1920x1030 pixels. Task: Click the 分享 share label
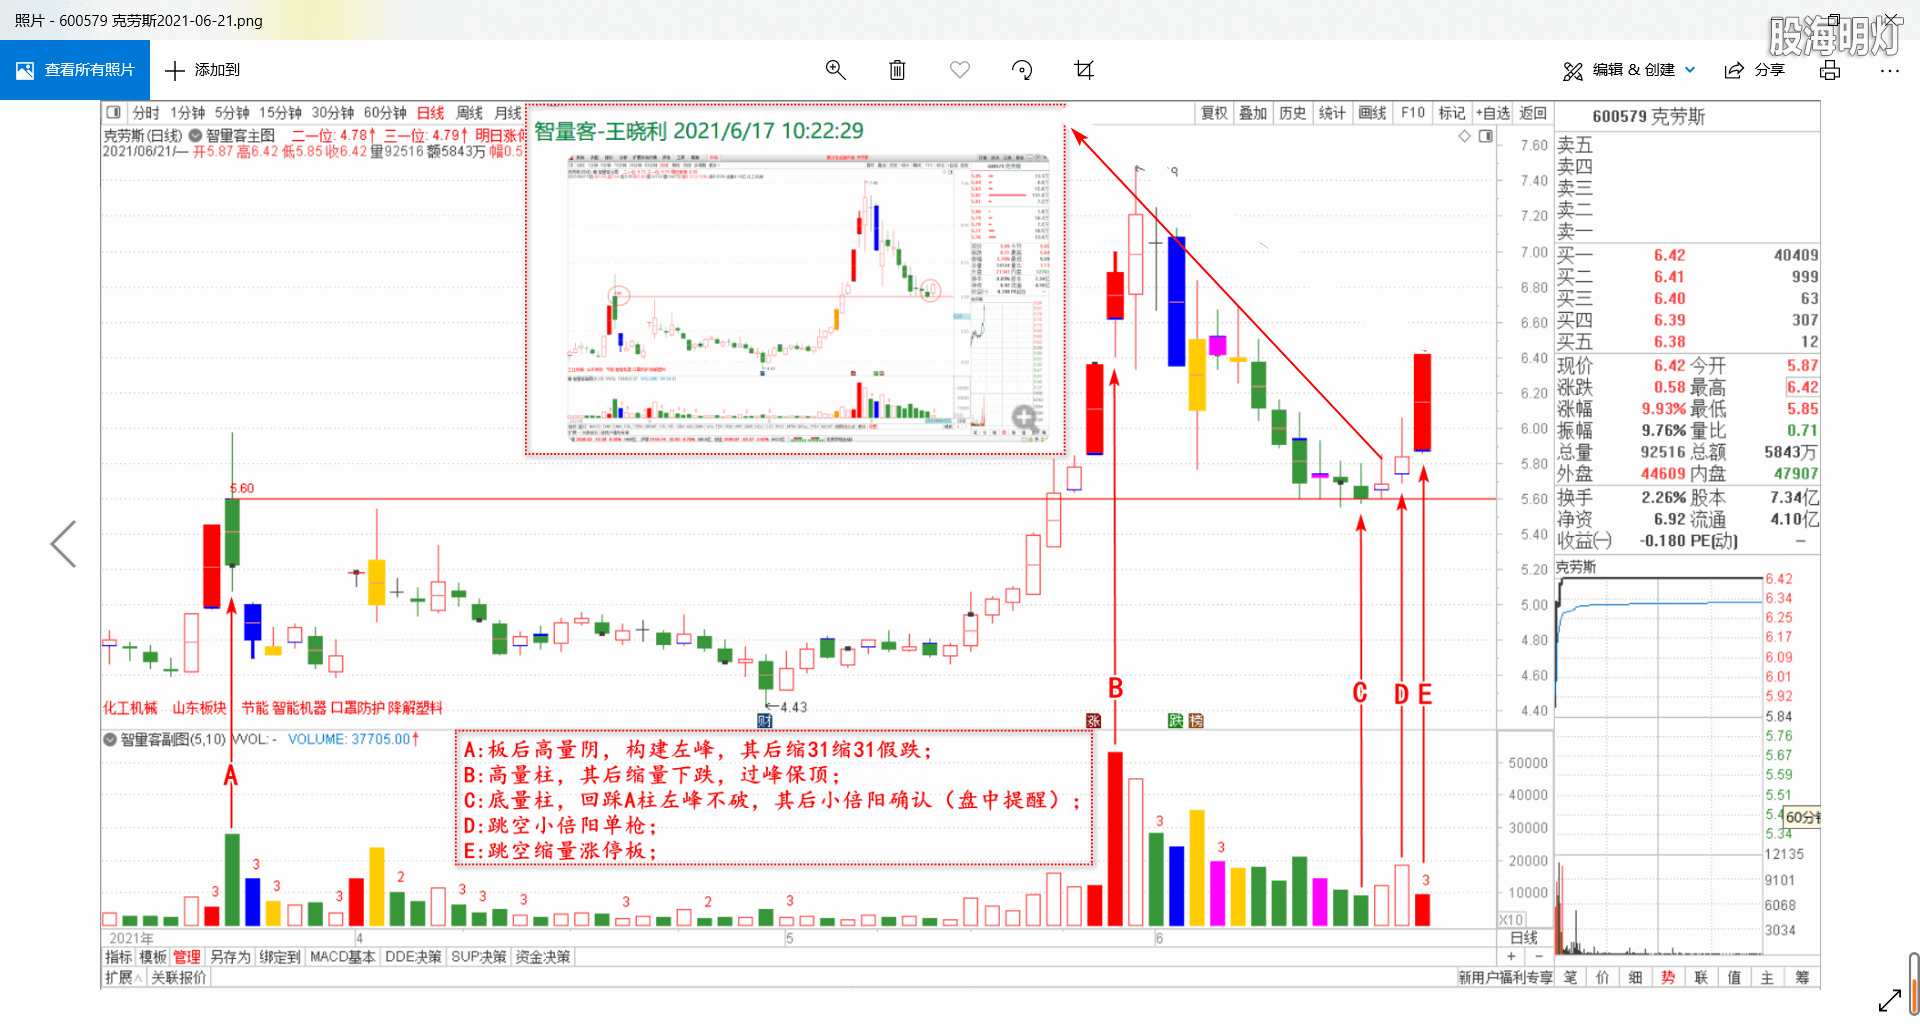[x=1770, y=70]
